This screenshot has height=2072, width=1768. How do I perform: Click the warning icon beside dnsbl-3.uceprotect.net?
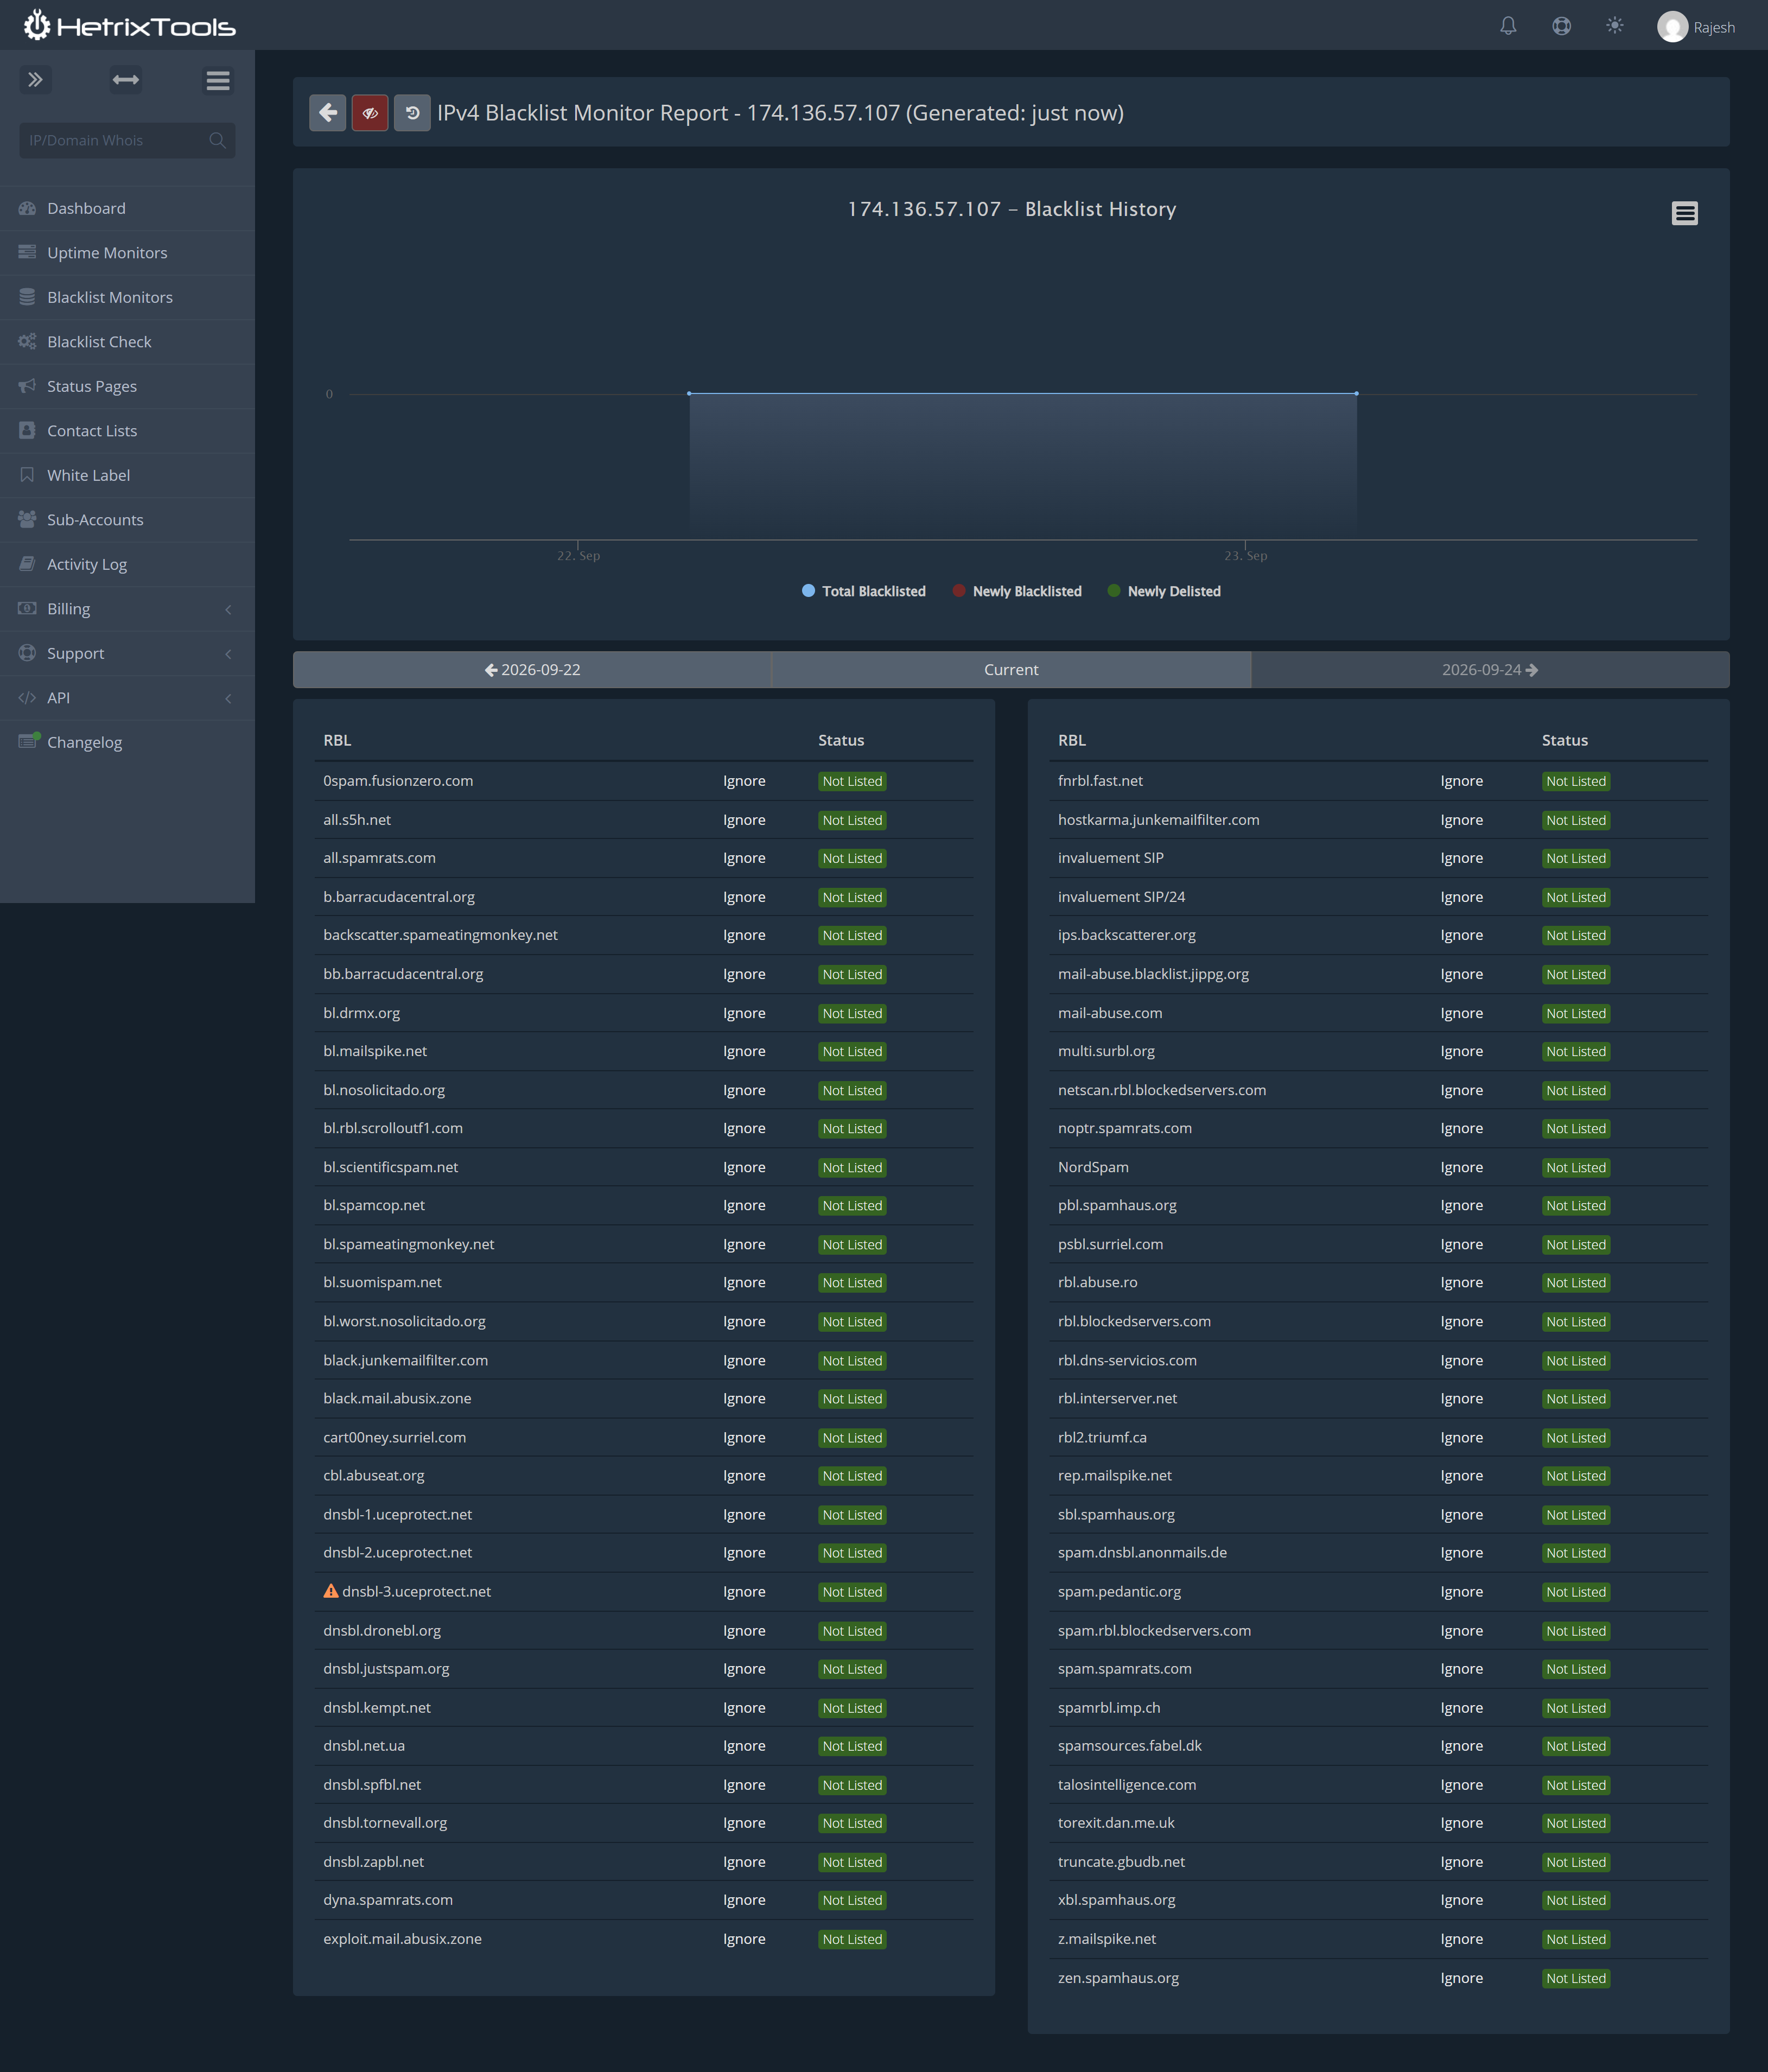[331, 1591]
